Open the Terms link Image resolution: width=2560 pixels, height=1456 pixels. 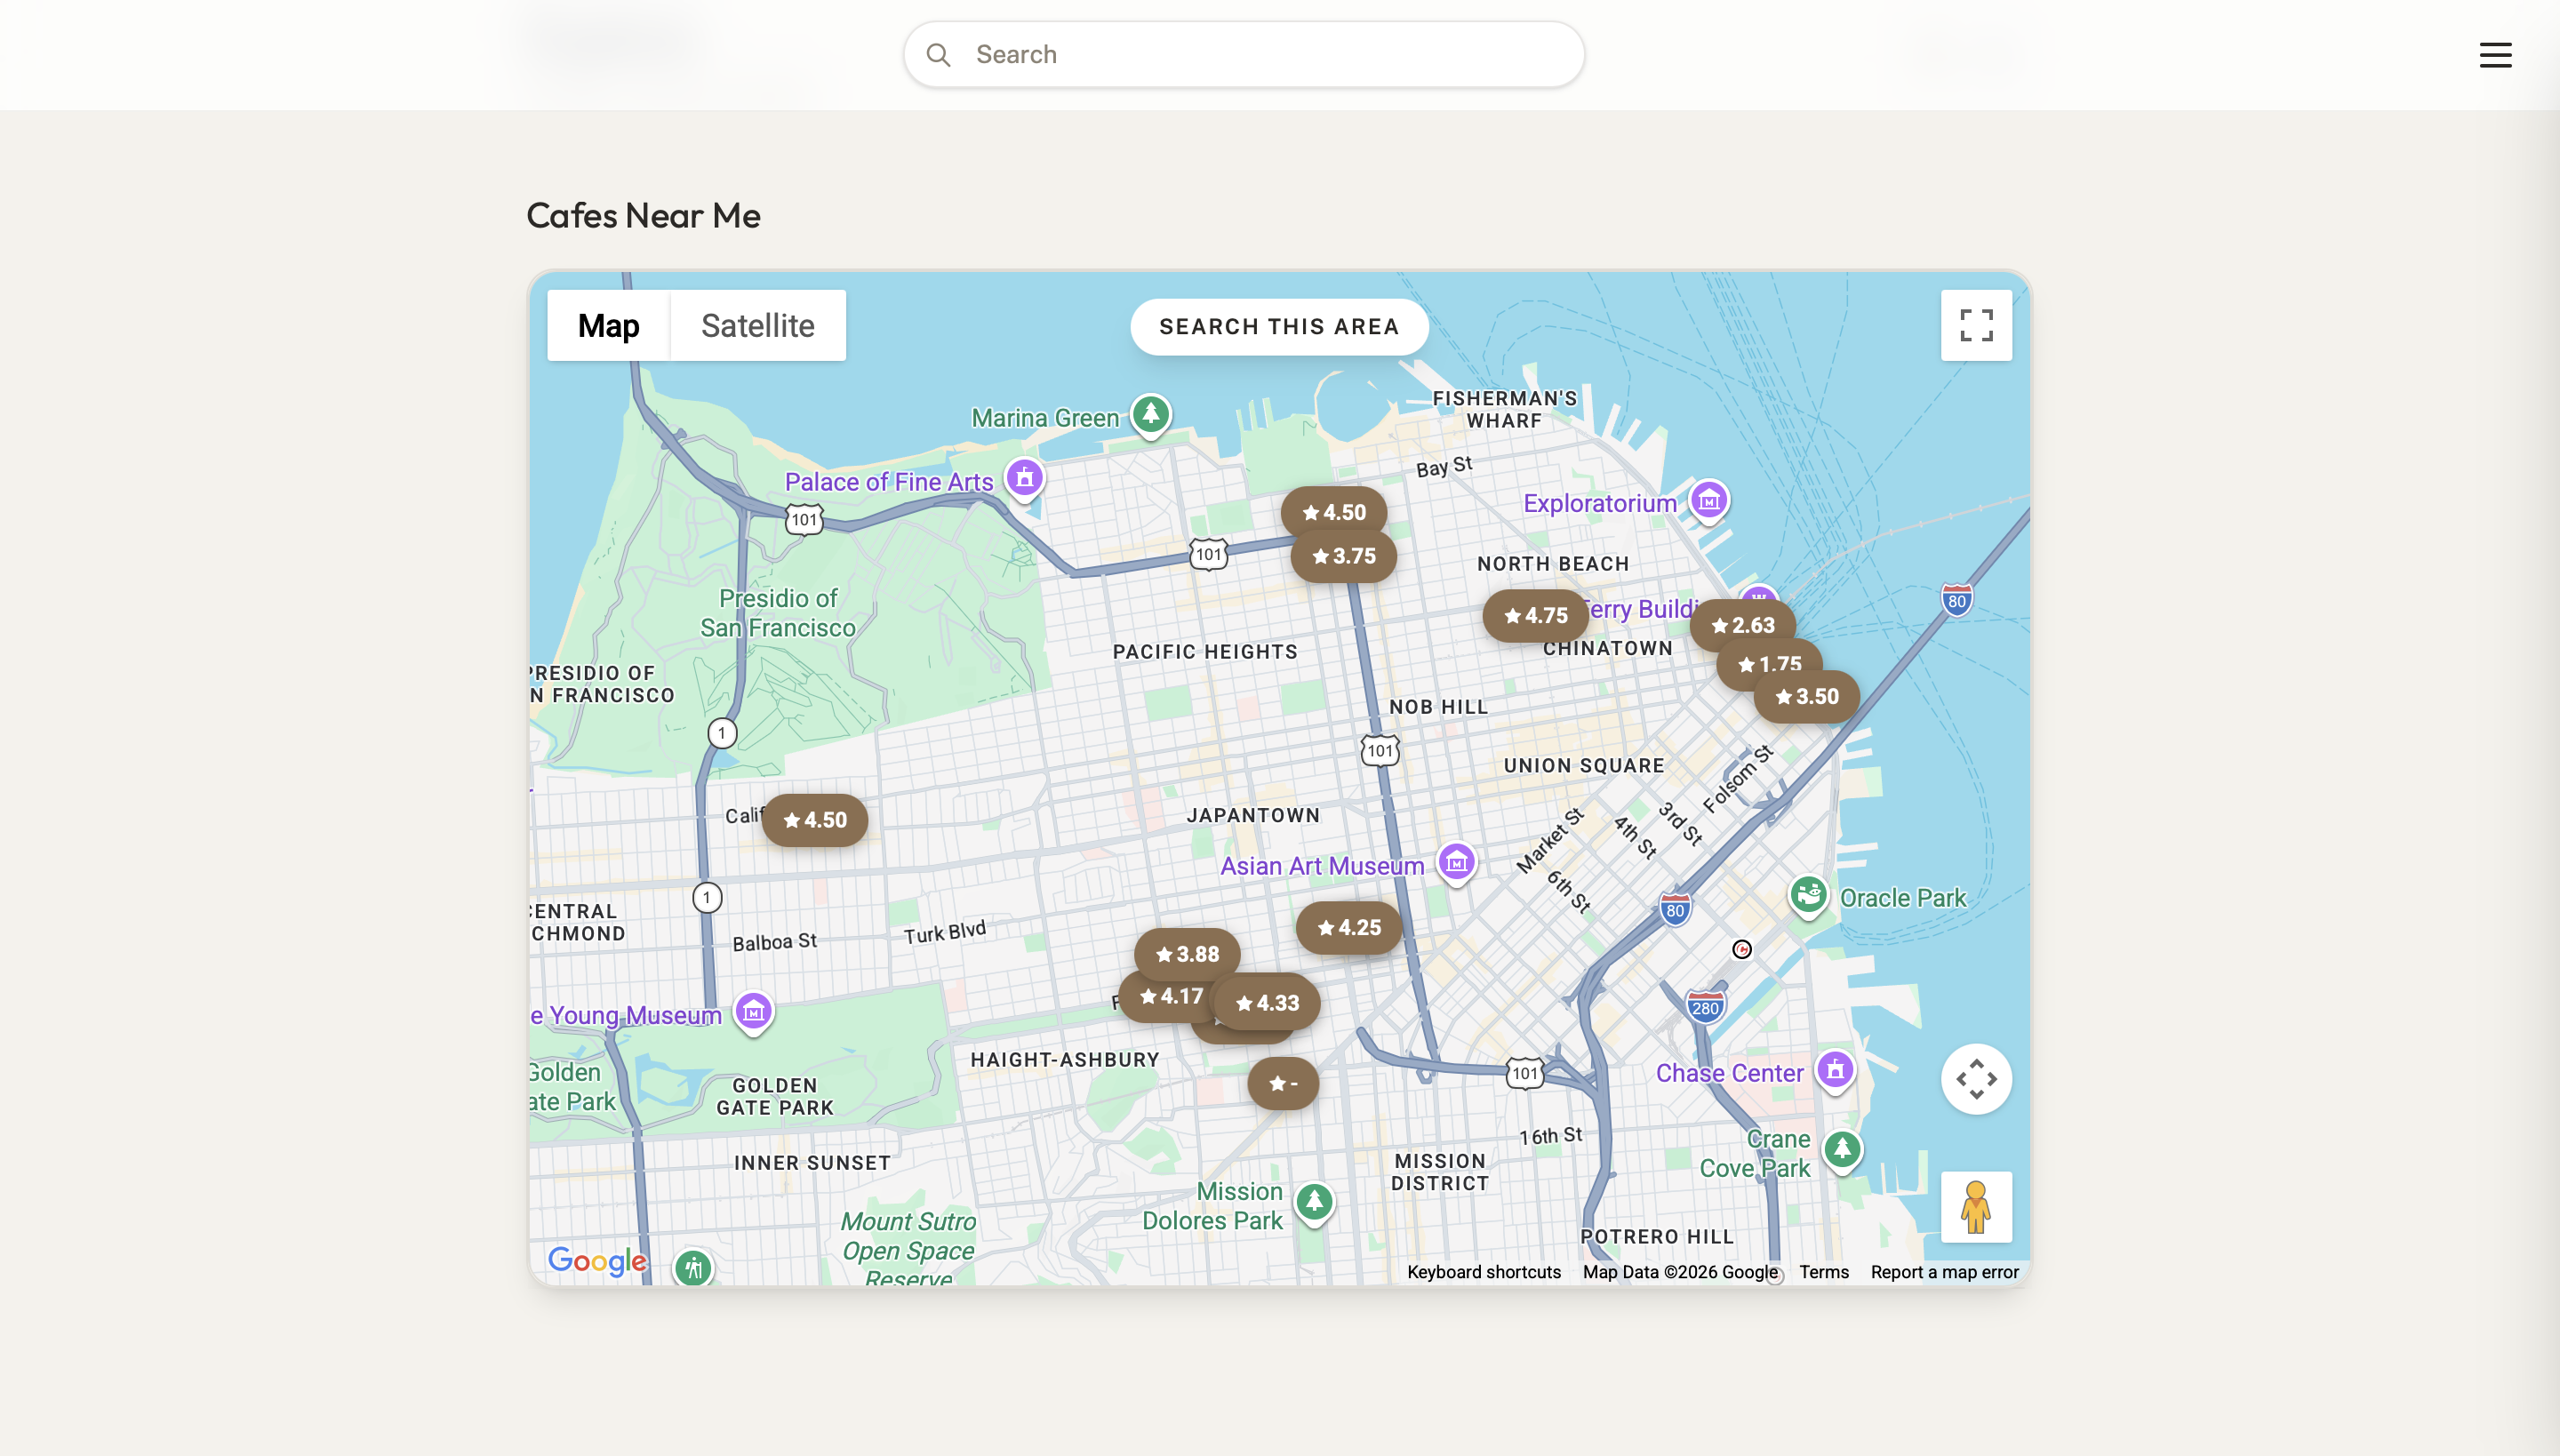[1822, 1271]
